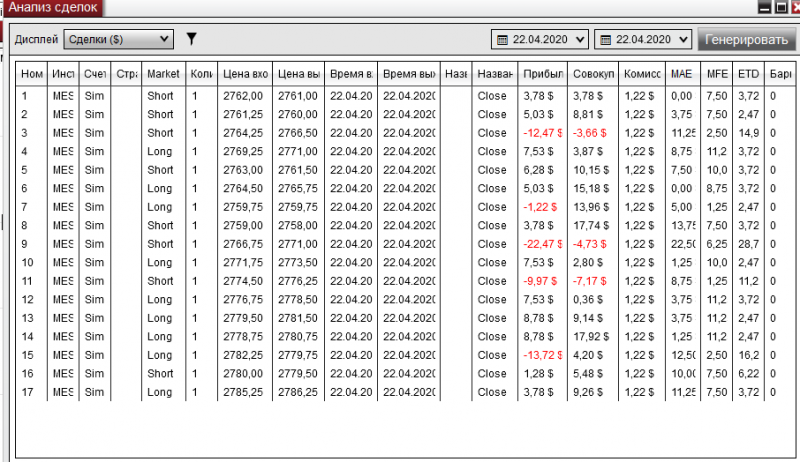Viewport: 800px width, 462px height.
Task: Select cumulative profit 17,74 $ in row 8
Action: point(591,225)
